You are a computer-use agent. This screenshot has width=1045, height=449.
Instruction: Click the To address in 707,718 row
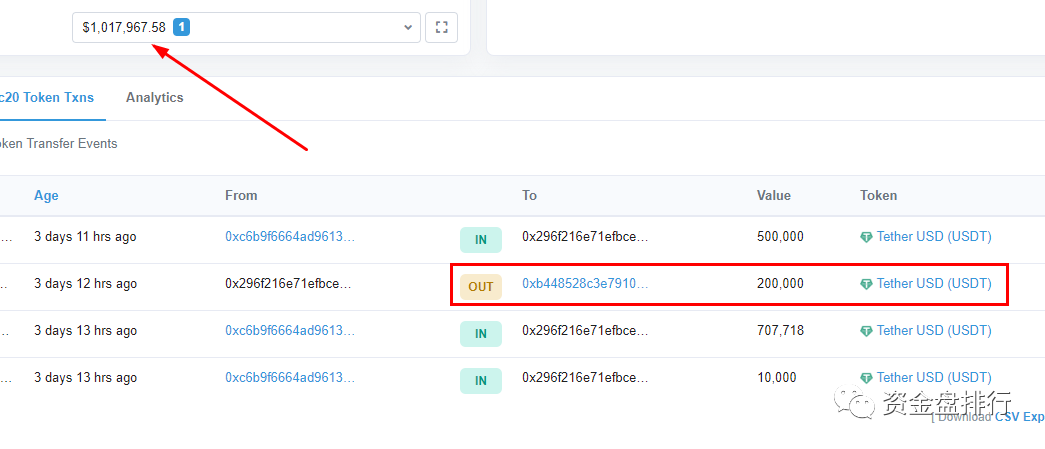tap(585, 330)
